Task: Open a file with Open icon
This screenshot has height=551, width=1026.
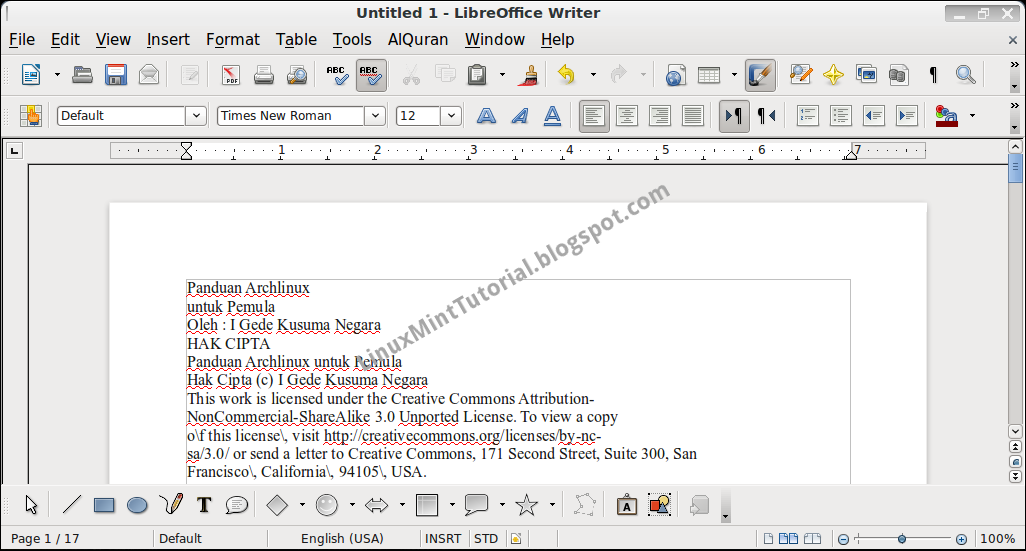Action: (x=82, y=75)
